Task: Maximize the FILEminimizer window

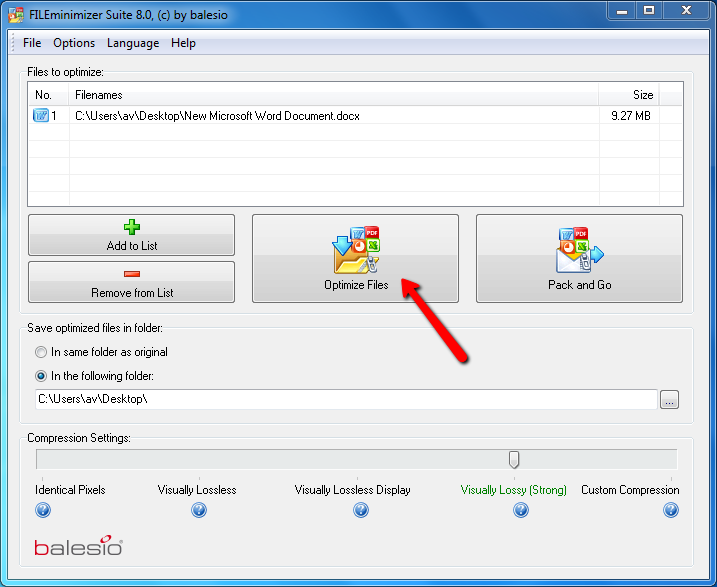Action: (649, 11)
